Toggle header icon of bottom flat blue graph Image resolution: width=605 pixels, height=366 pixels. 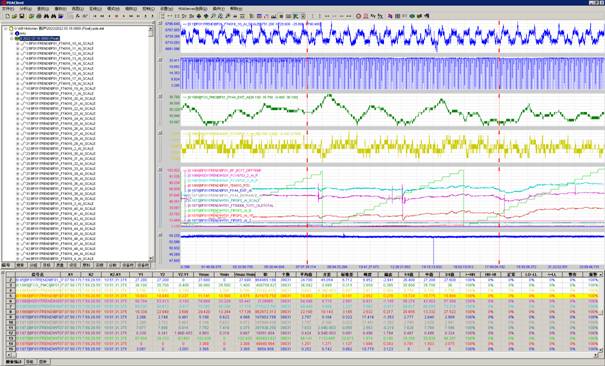(x=161, y=234)
